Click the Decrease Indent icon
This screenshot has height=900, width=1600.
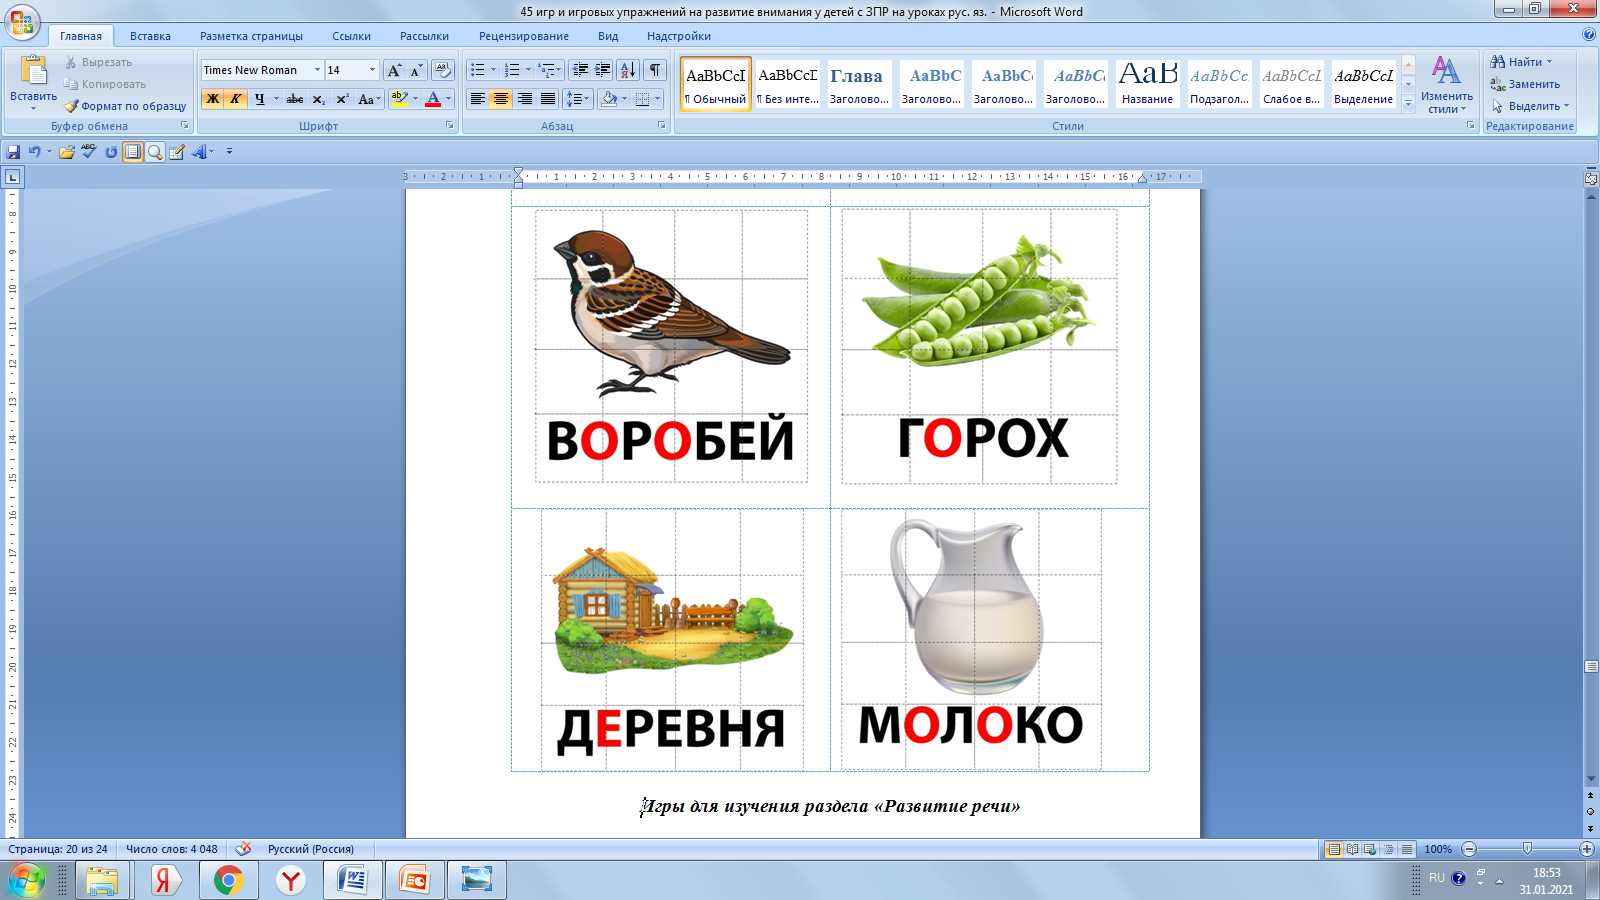coord(580,70)
